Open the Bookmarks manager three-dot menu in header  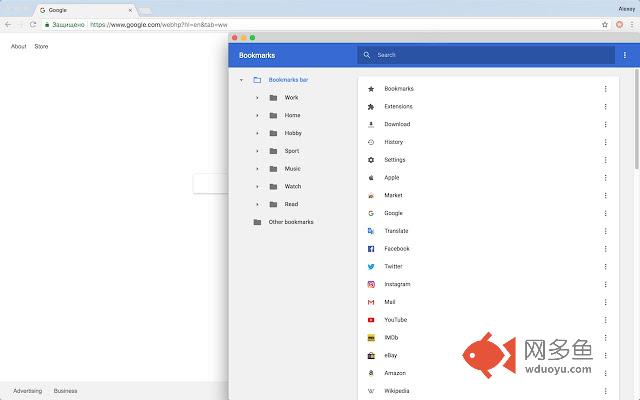(624, 55)
